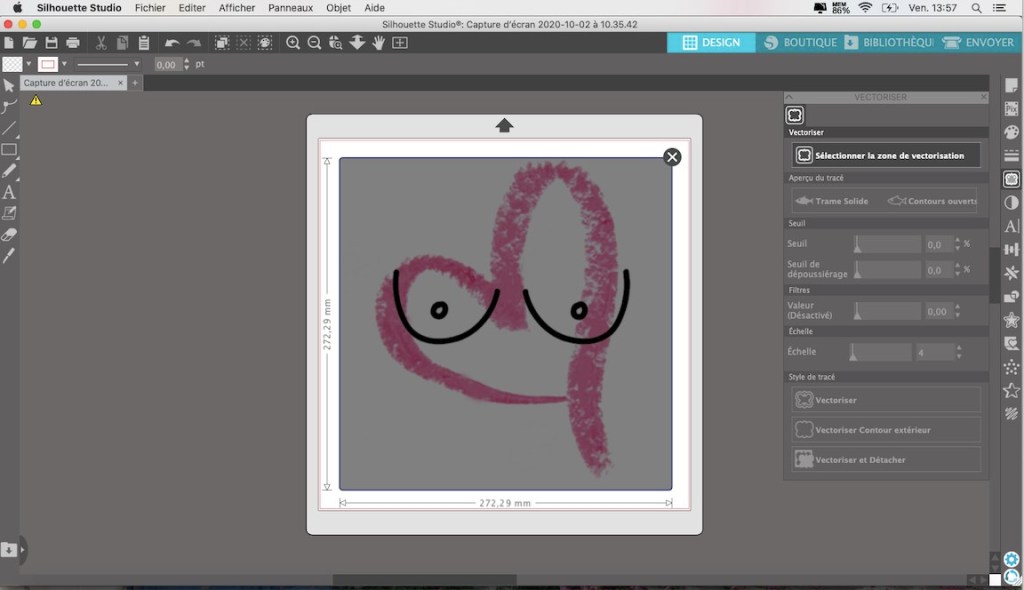The height and width of the screenshot is (590, 1024).
Task: Open the line color dropdown arrow
Action: pos(64,64)
